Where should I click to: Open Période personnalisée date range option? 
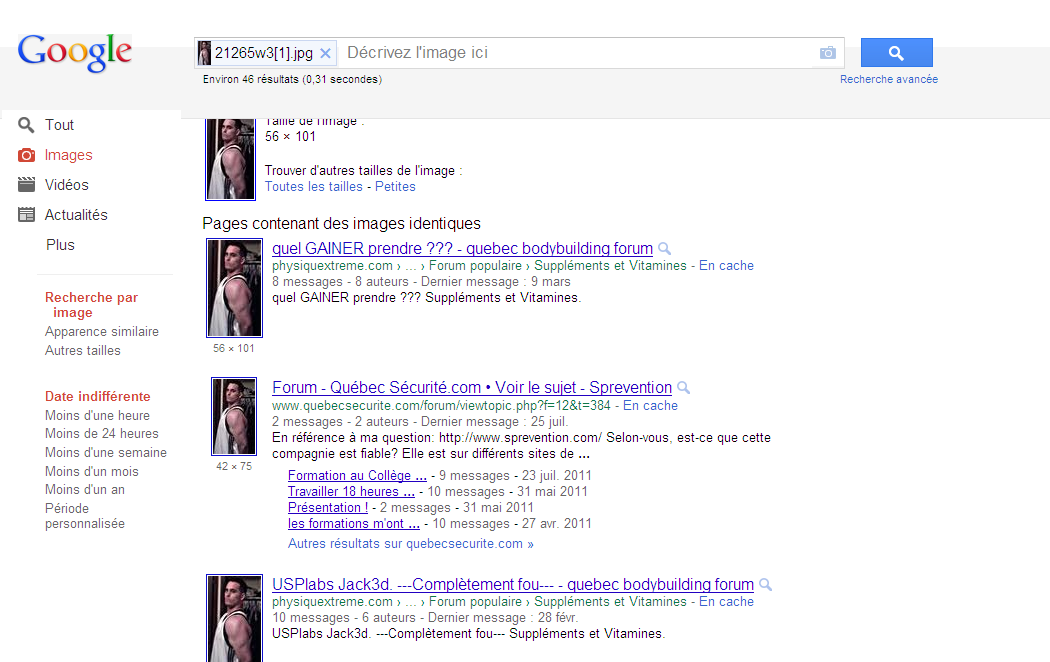pos(84,515)
